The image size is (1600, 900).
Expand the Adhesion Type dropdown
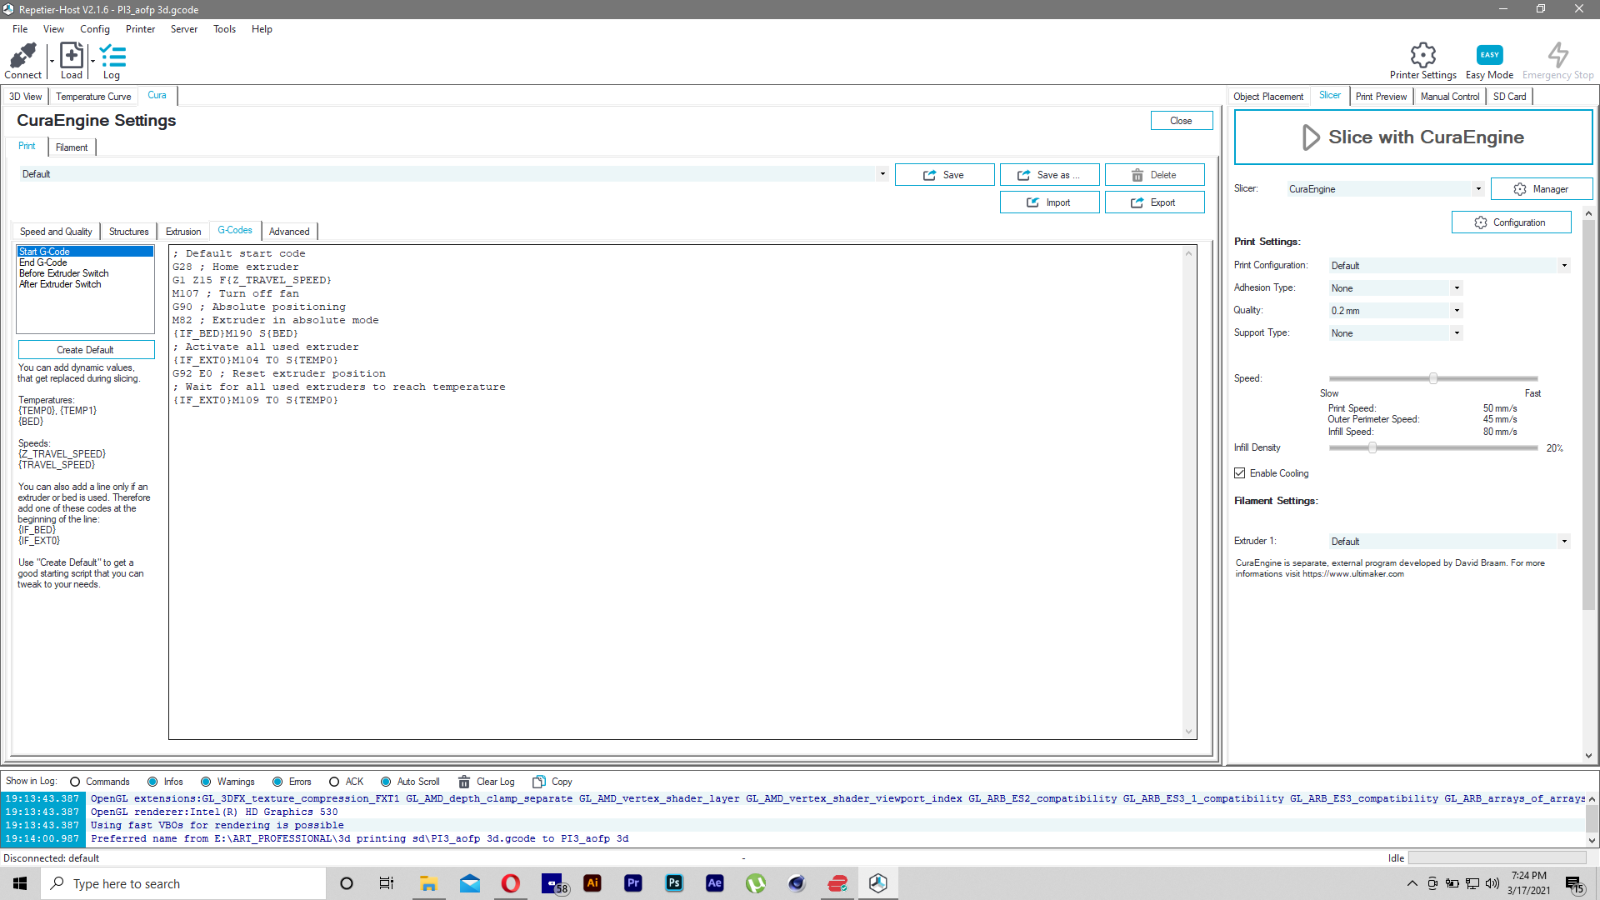tap(1395, 288)
